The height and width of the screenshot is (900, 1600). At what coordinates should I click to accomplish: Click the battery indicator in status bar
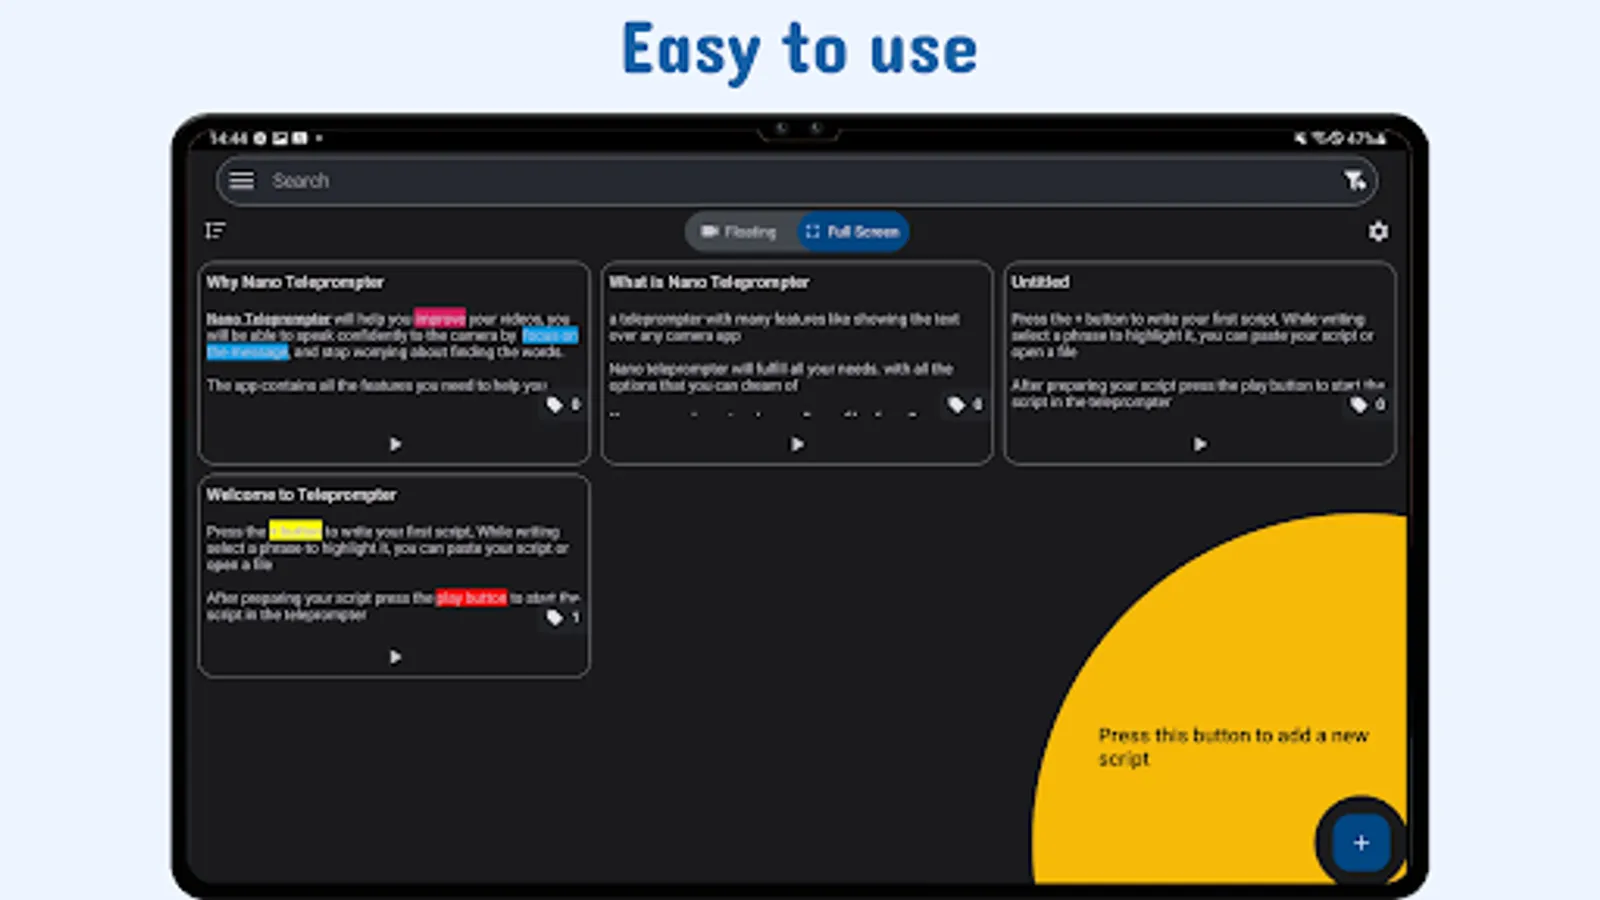click(x=1367, y=138)
